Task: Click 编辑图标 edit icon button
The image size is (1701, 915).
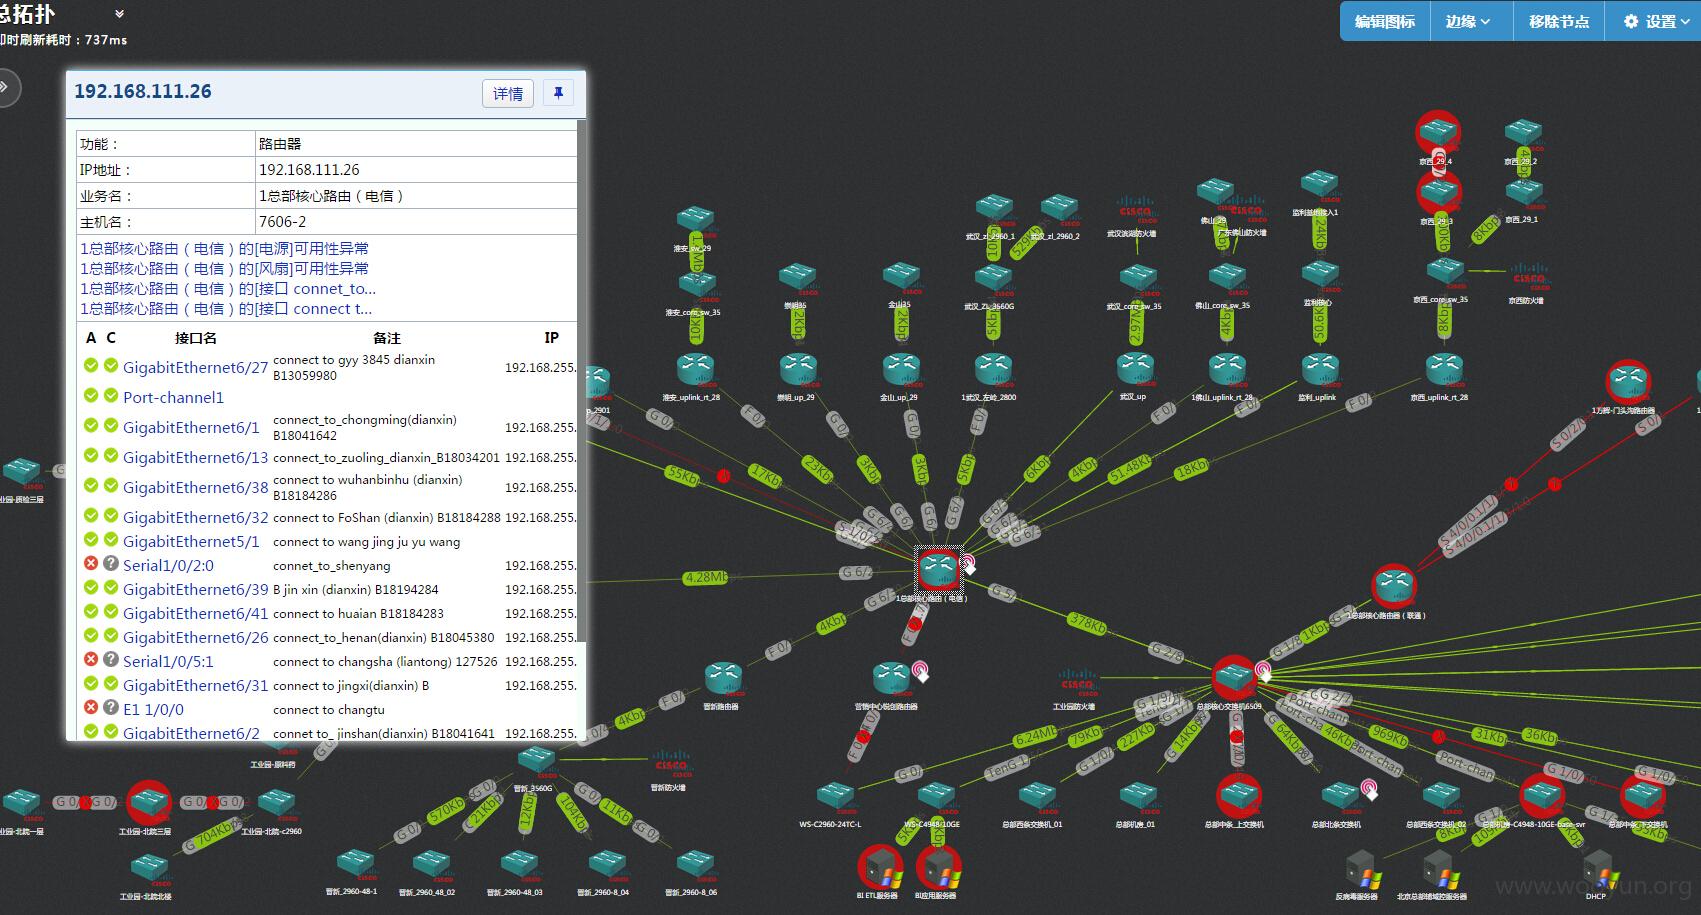Action: tap(1385, 21)
